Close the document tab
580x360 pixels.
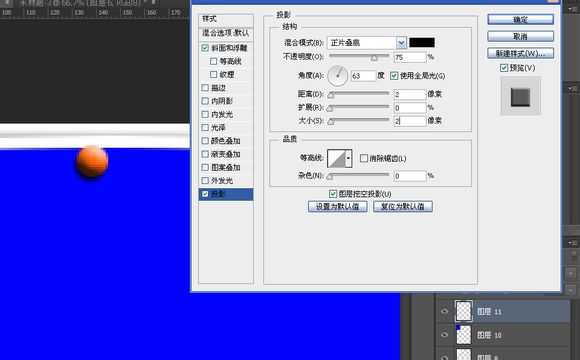coord(153,2)
